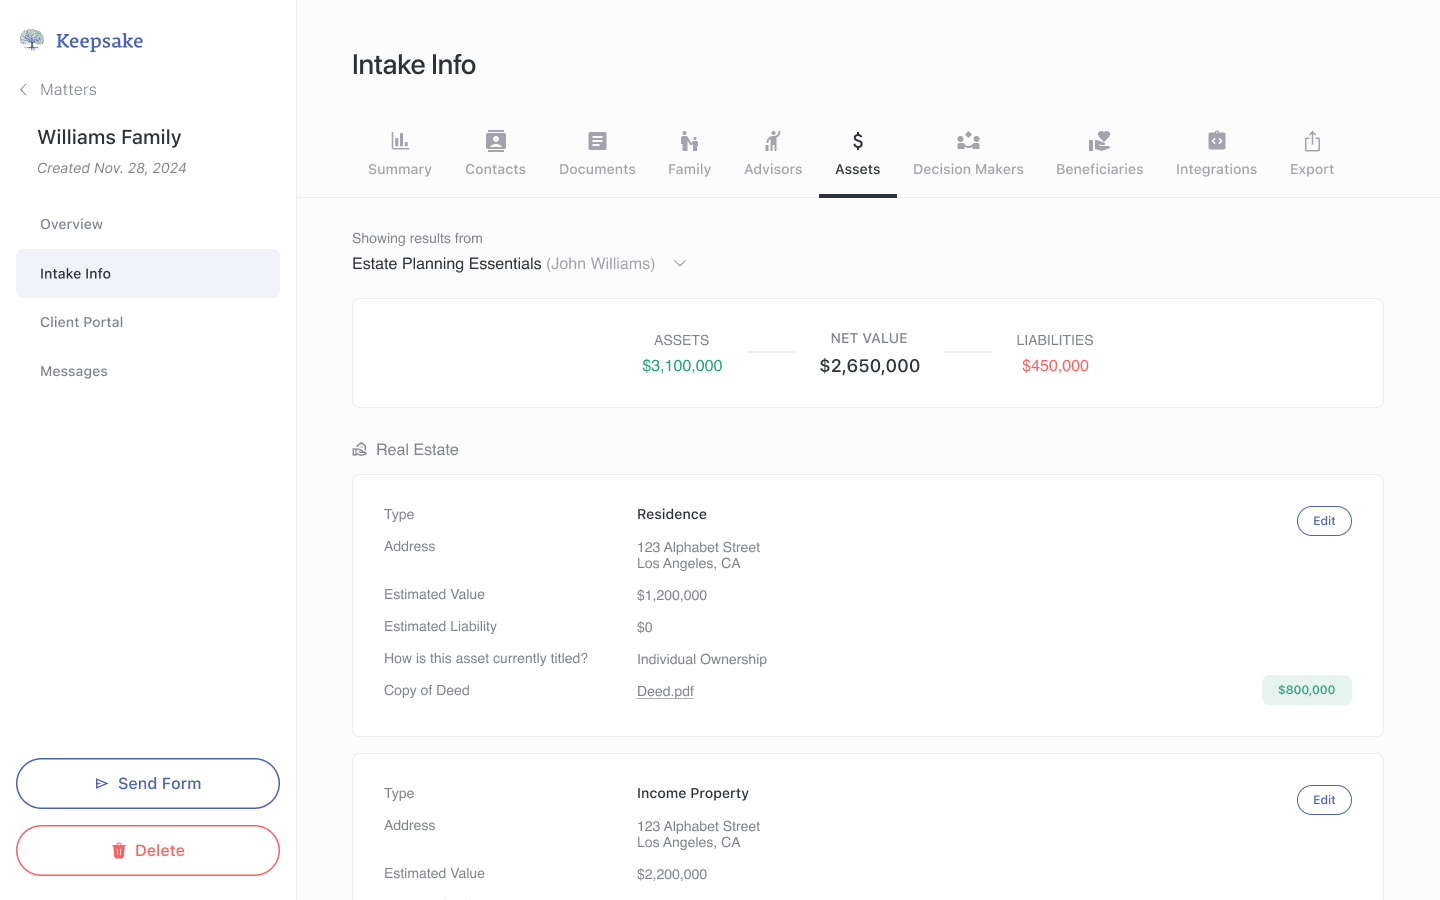This screenshot has width=1440, height=900.
Task: Open Messages in the sidebar
Action: (74, 371)
